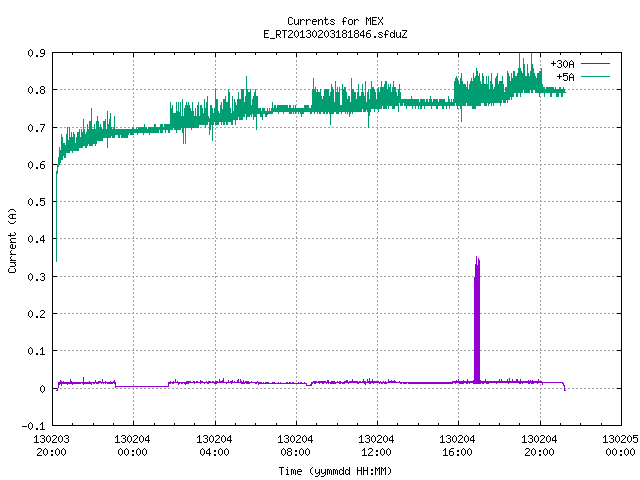The height and width of the screenshot is (480, 640).
Task: Select y-axis tick value 0.9
Action: click(x=36, y=53)
